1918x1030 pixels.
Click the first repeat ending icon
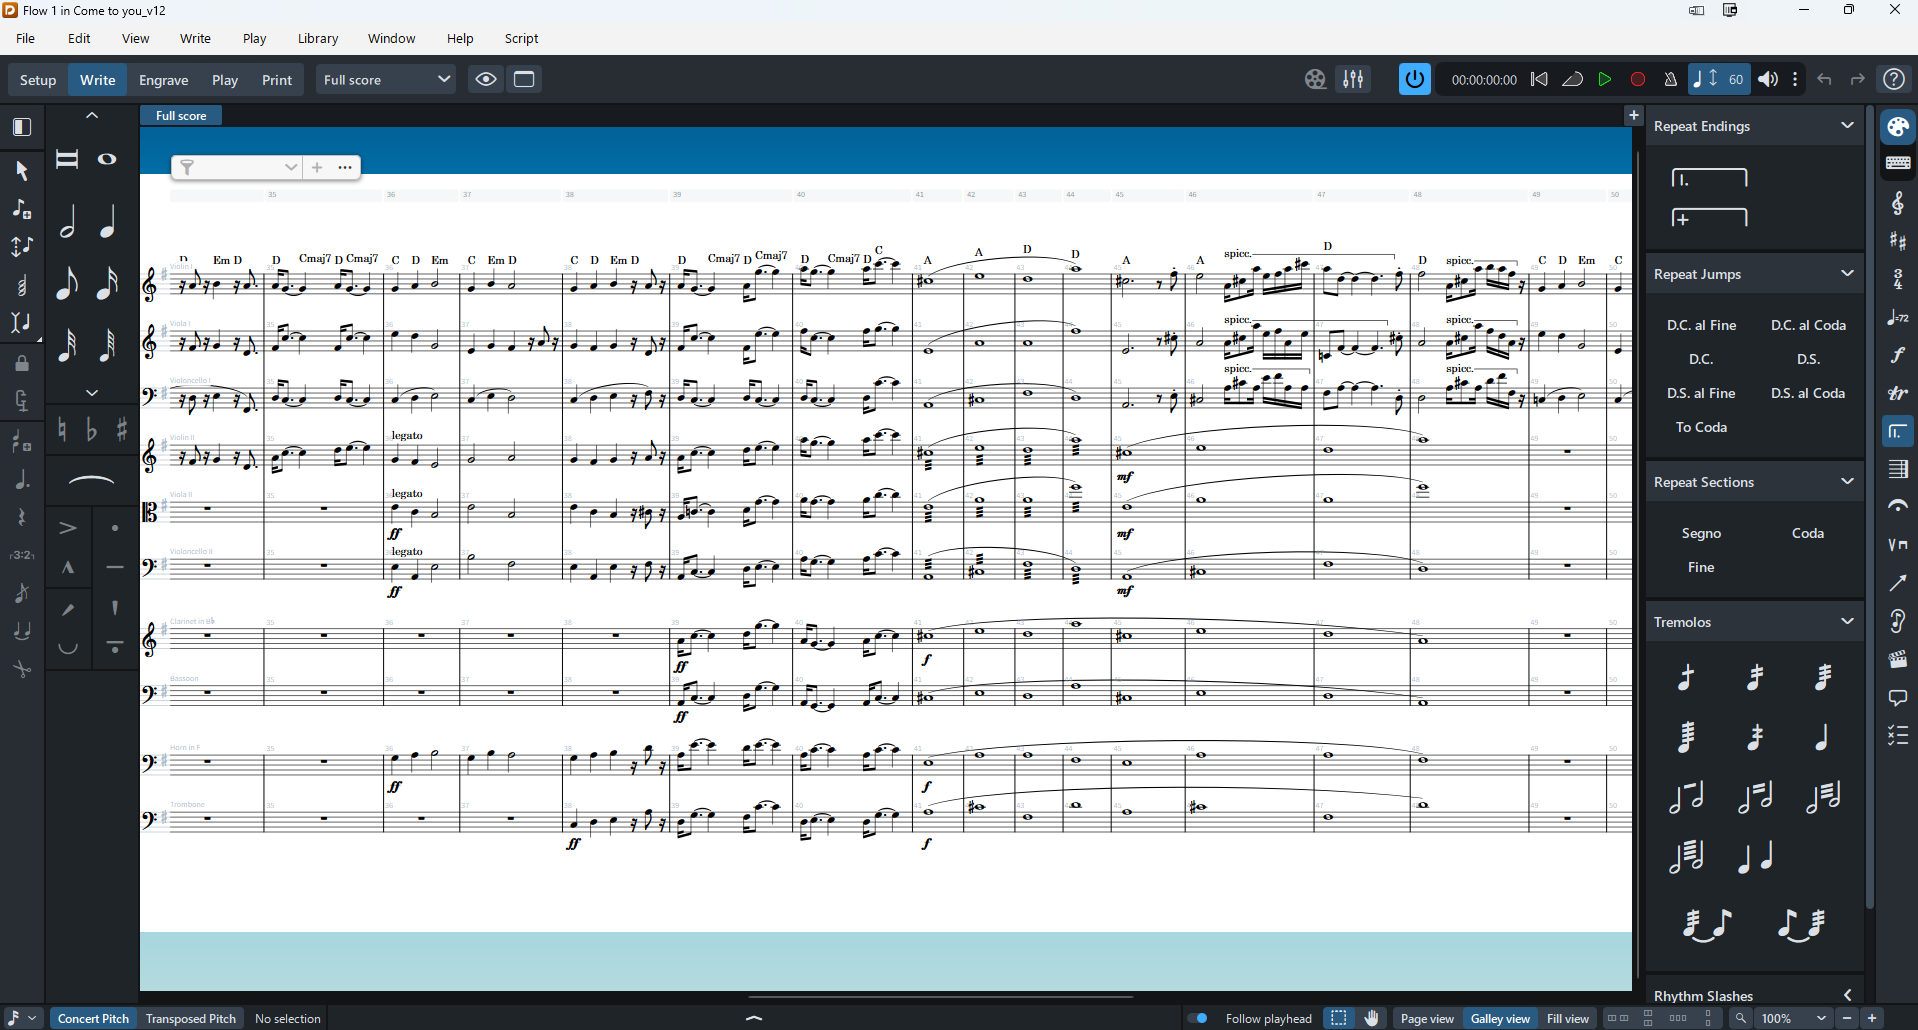tap(1709, 178)
